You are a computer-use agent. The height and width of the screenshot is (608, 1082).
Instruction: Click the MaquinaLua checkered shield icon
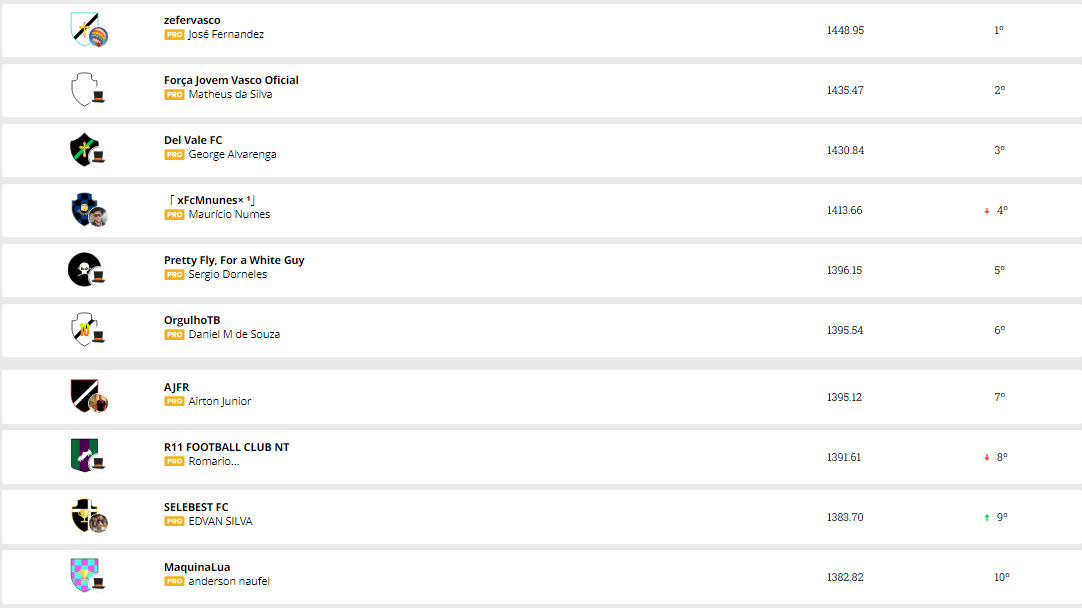click(x=84, y=575)
